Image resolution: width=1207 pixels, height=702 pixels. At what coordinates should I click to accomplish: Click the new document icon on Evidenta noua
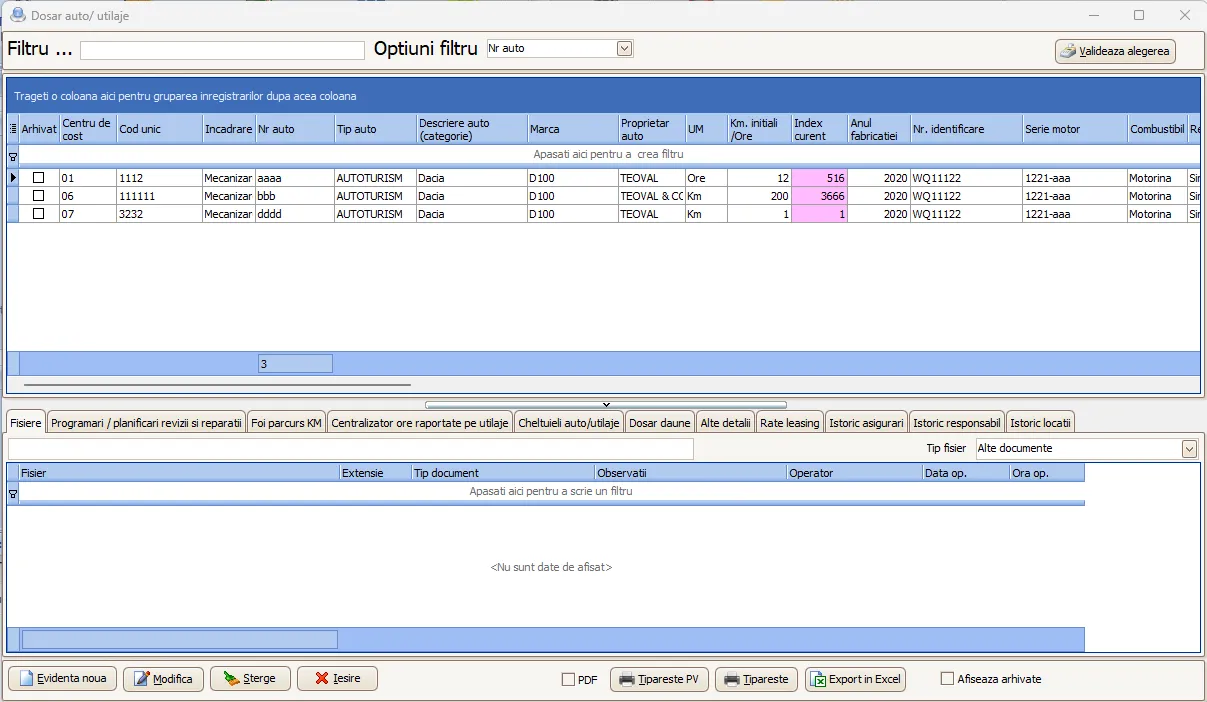tap(26, 679)
